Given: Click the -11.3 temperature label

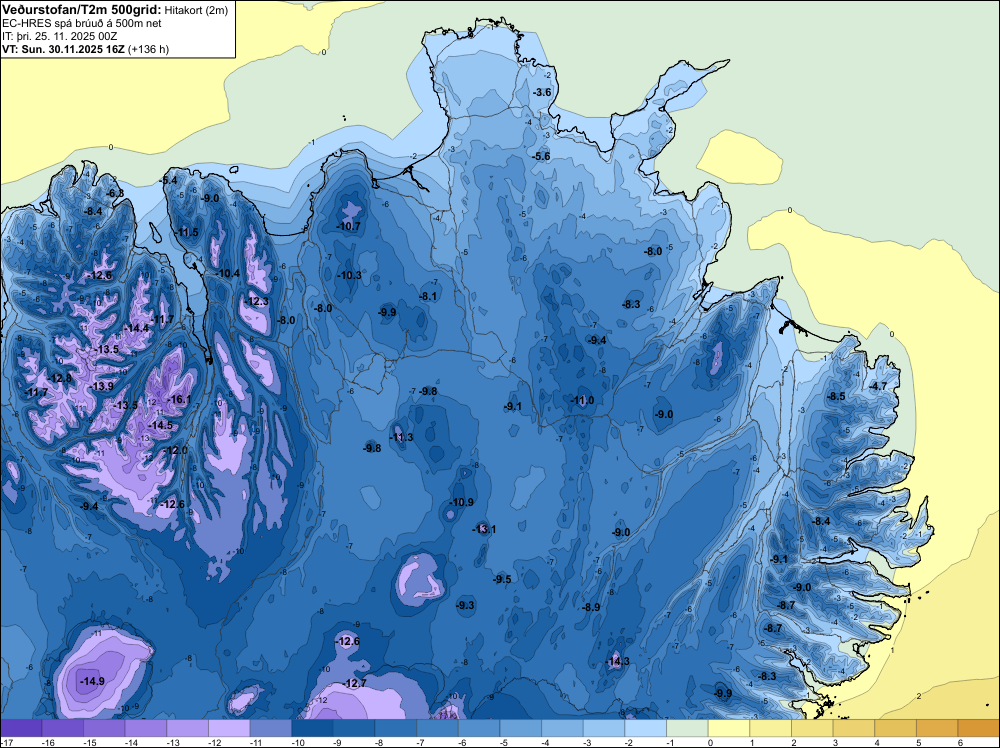Looking at the screenshot, I should [401, 437].
